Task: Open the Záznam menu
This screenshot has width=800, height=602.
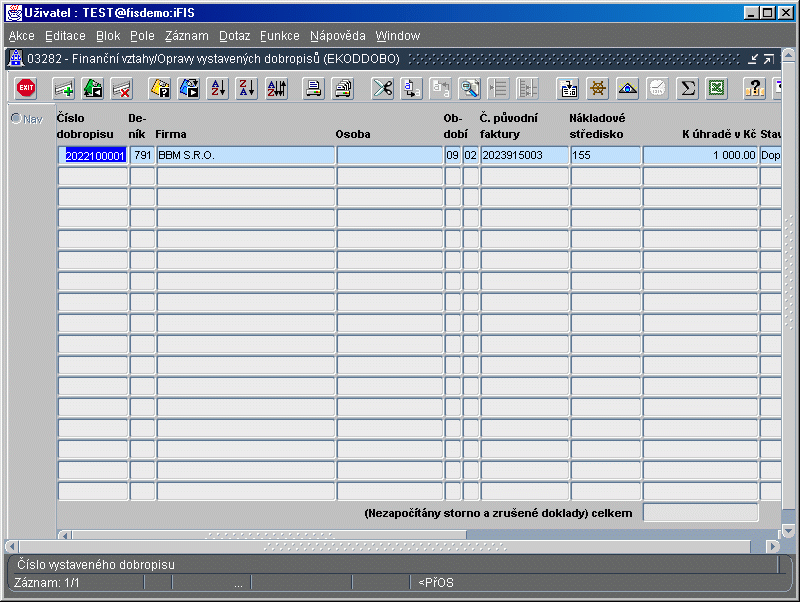Action: click(187, 36)
